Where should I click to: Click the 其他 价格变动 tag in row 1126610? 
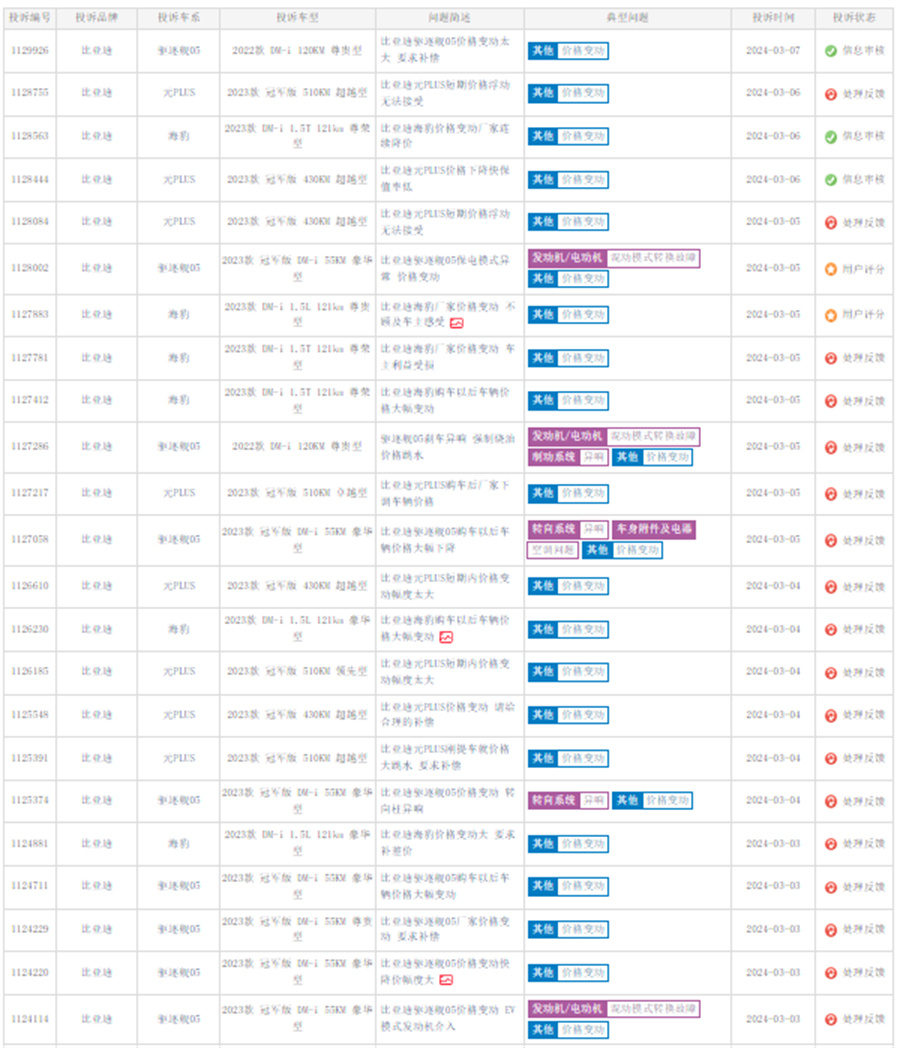(568, 586)
